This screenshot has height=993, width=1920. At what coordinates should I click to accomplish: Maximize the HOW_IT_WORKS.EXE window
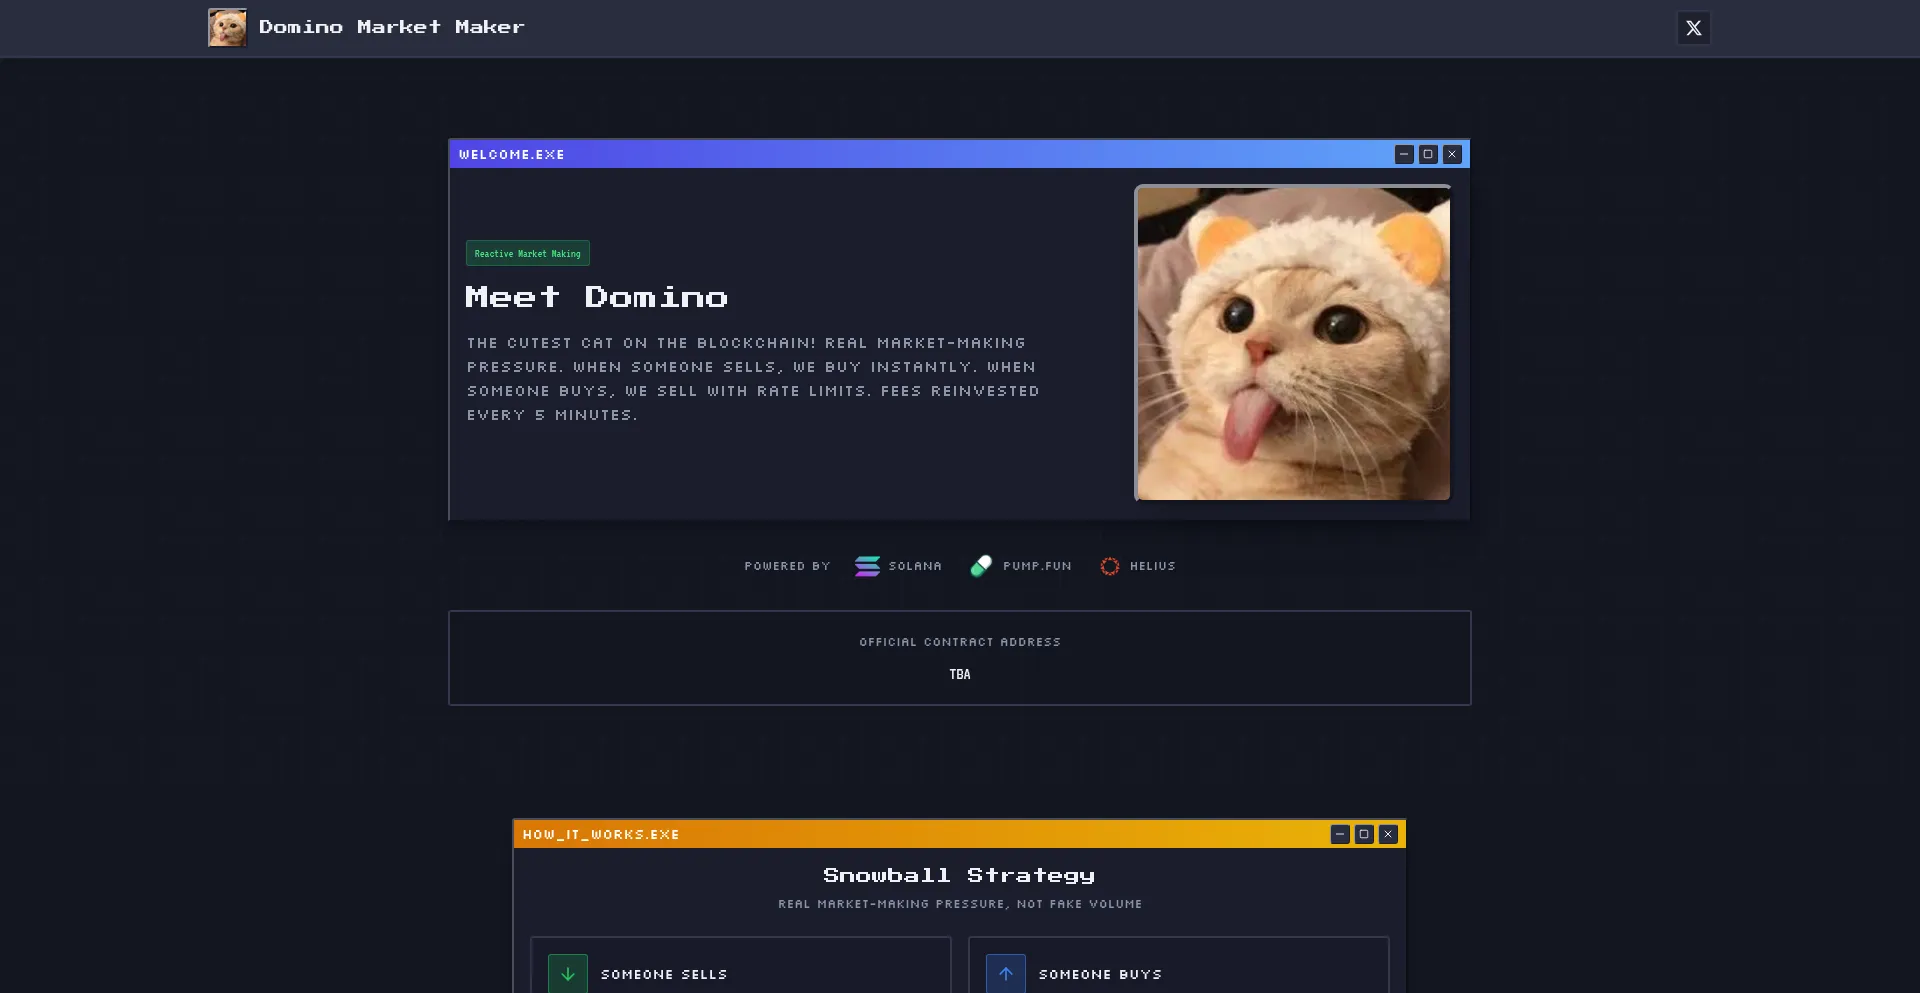tap(1364, 833)
